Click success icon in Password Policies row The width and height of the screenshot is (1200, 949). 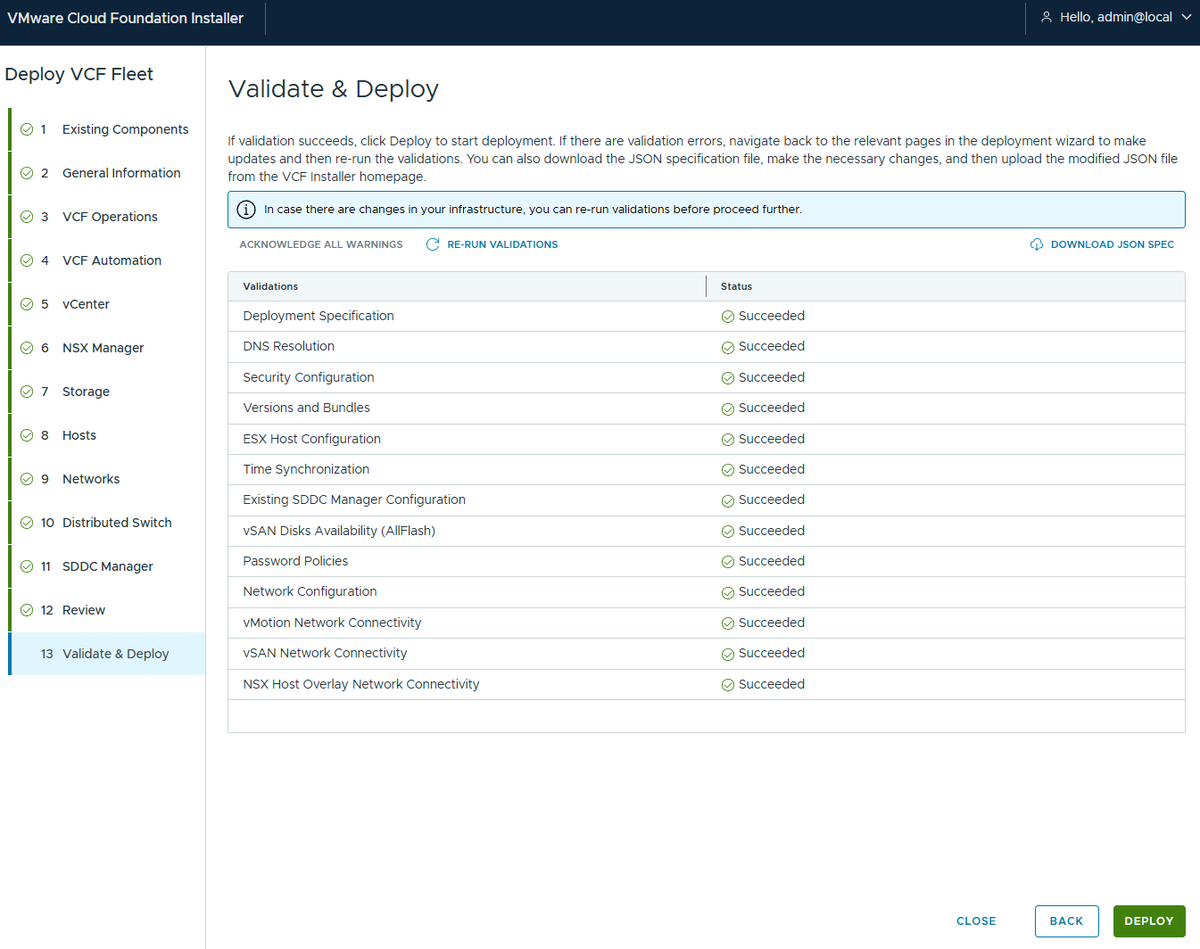pos(728,562)
